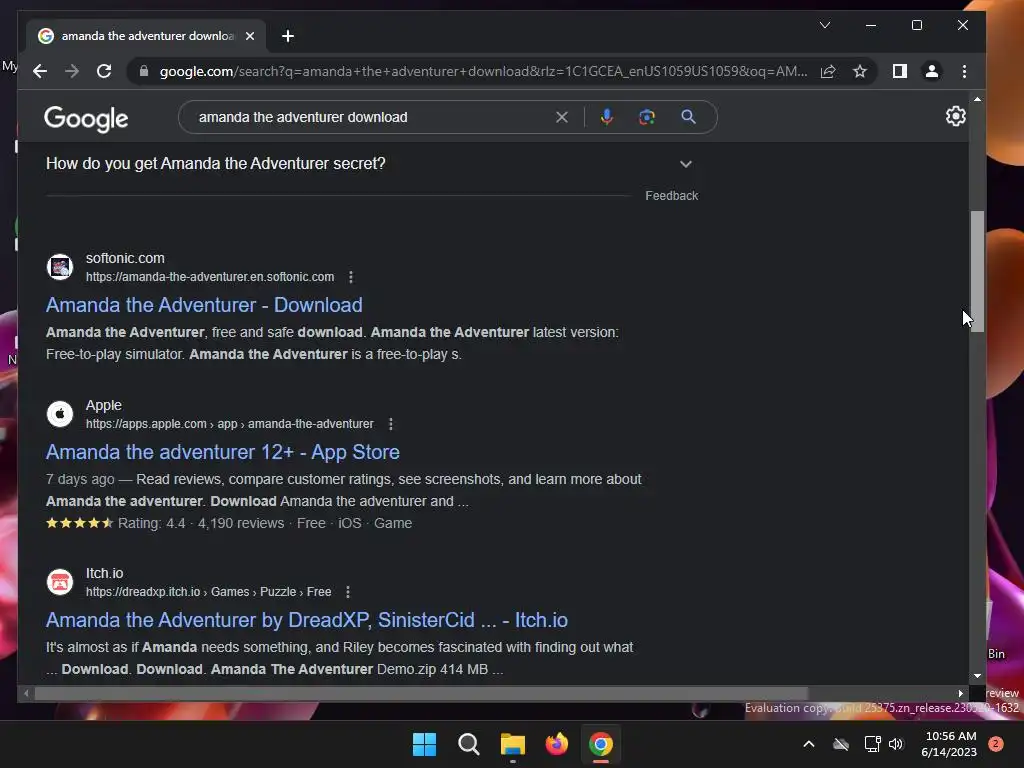Launch Firefox from the taskbar

tap(557, 744)
